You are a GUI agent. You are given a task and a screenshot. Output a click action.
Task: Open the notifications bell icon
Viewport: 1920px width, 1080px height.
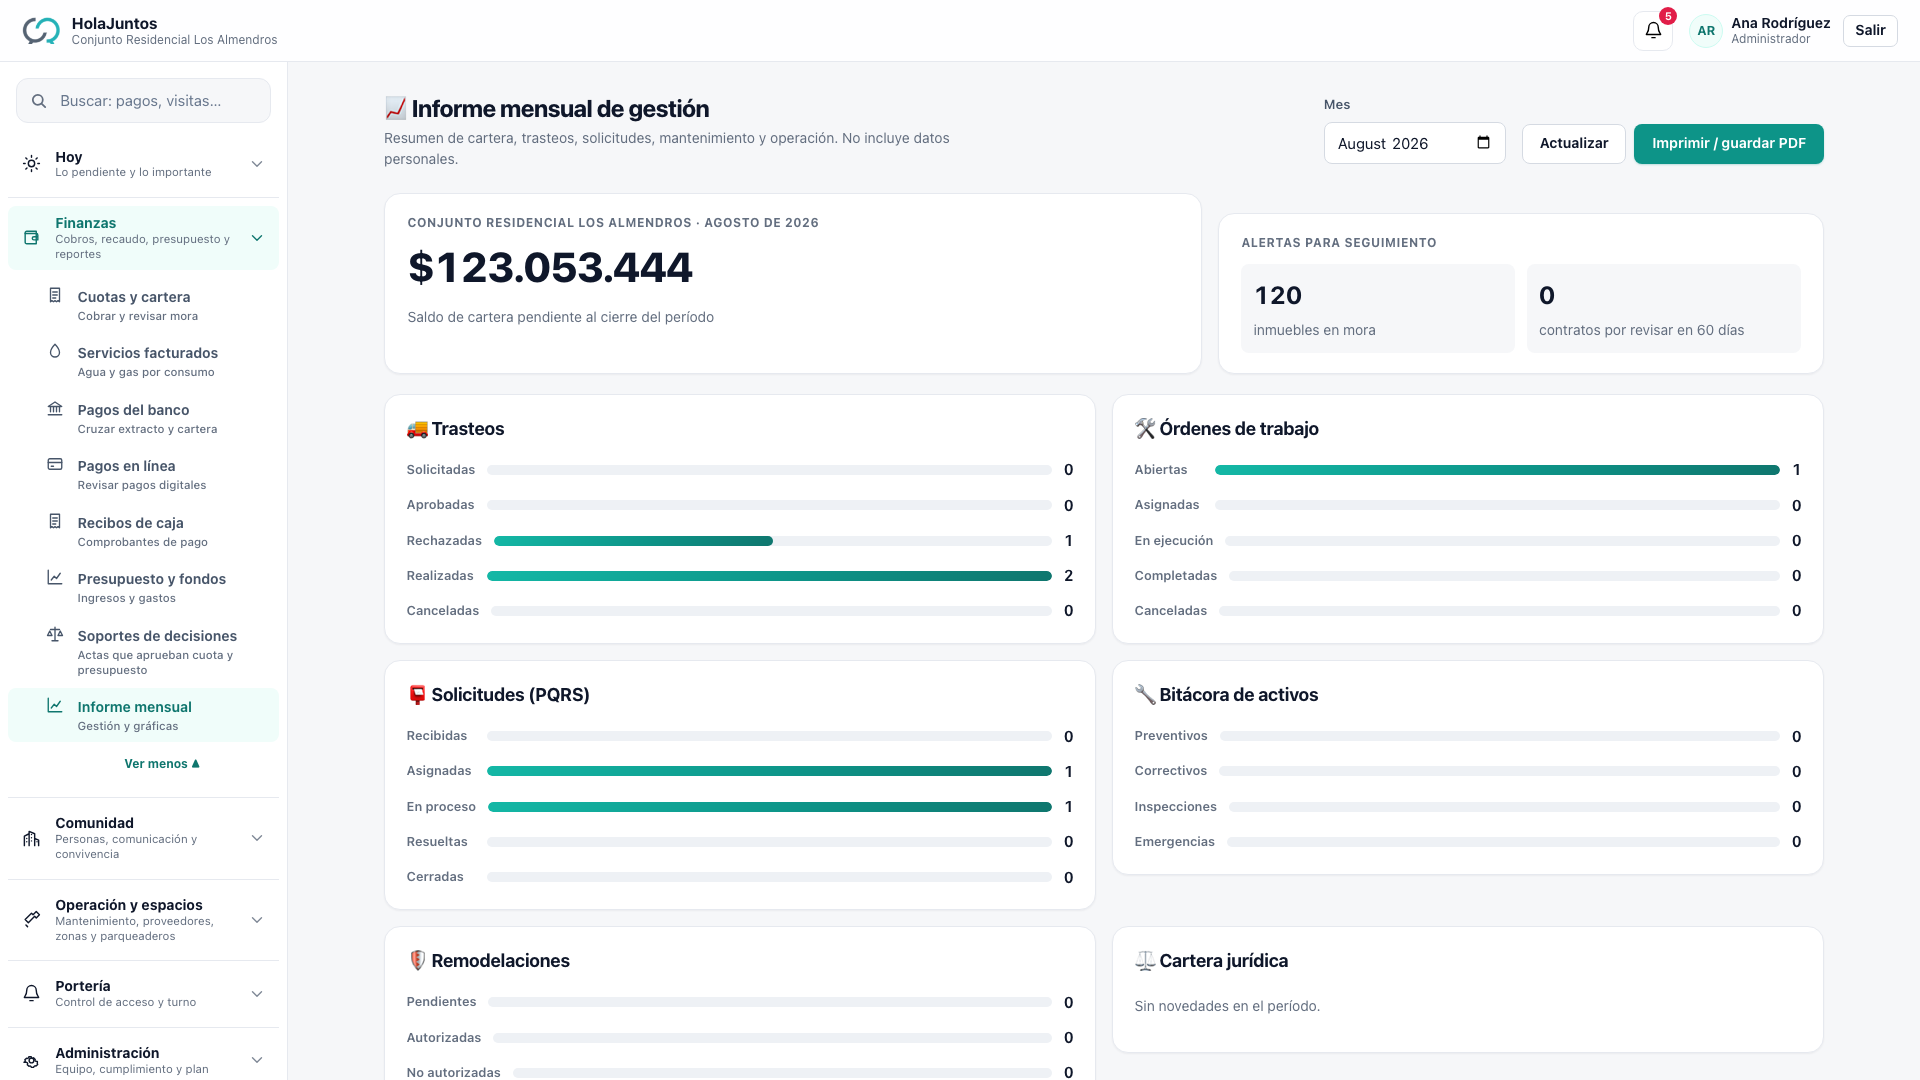pos(1653,30)
